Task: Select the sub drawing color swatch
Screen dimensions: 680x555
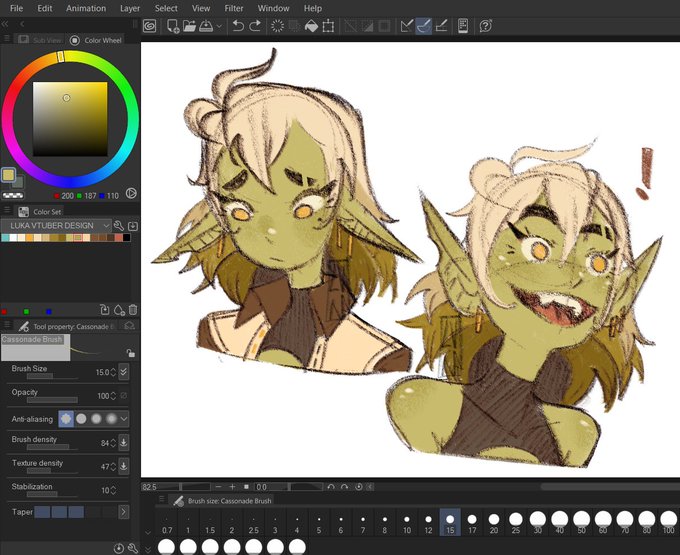Action: [19, 183]
